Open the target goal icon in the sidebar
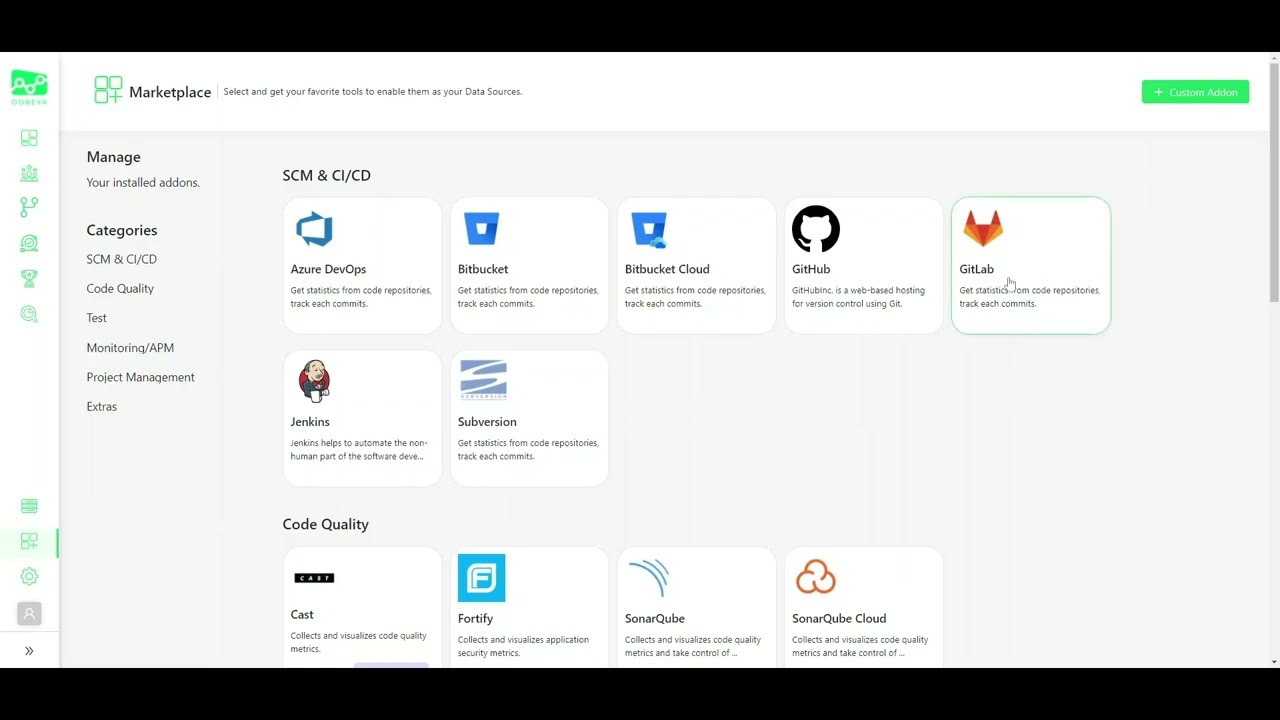 (x=29, y=243)
